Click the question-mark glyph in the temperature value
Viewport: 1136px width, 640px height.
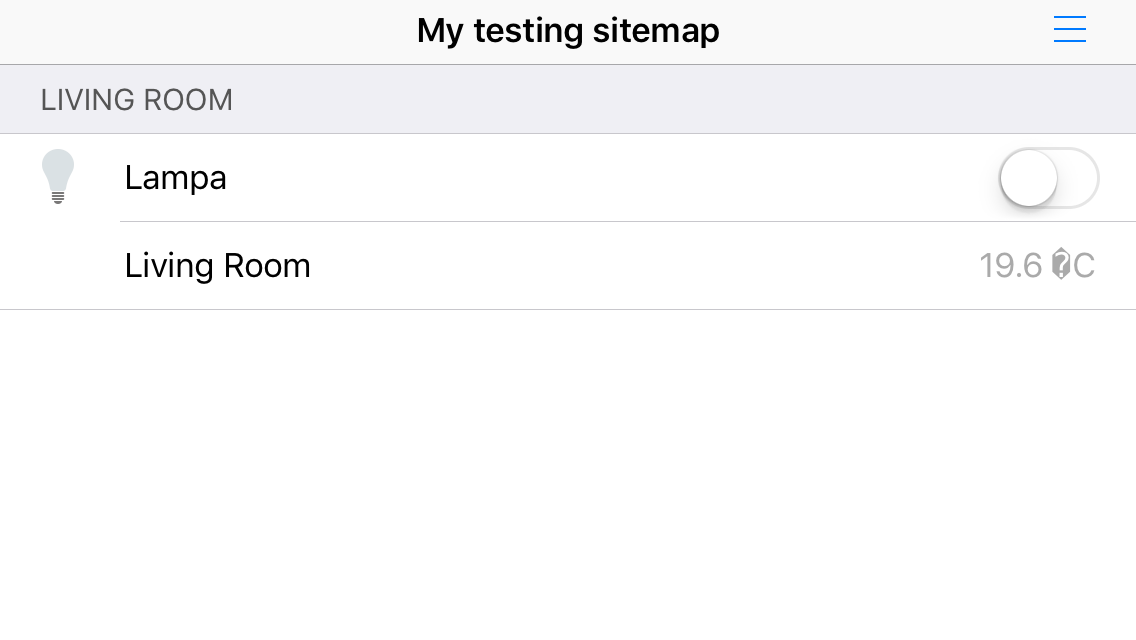(1061, 264)
